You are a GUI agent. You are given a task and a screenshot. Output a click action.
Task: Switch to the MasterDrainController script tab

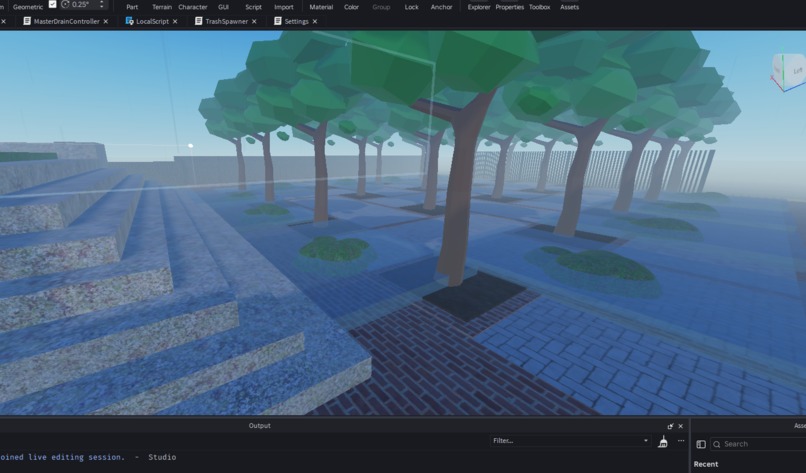[x=66, y=22]
